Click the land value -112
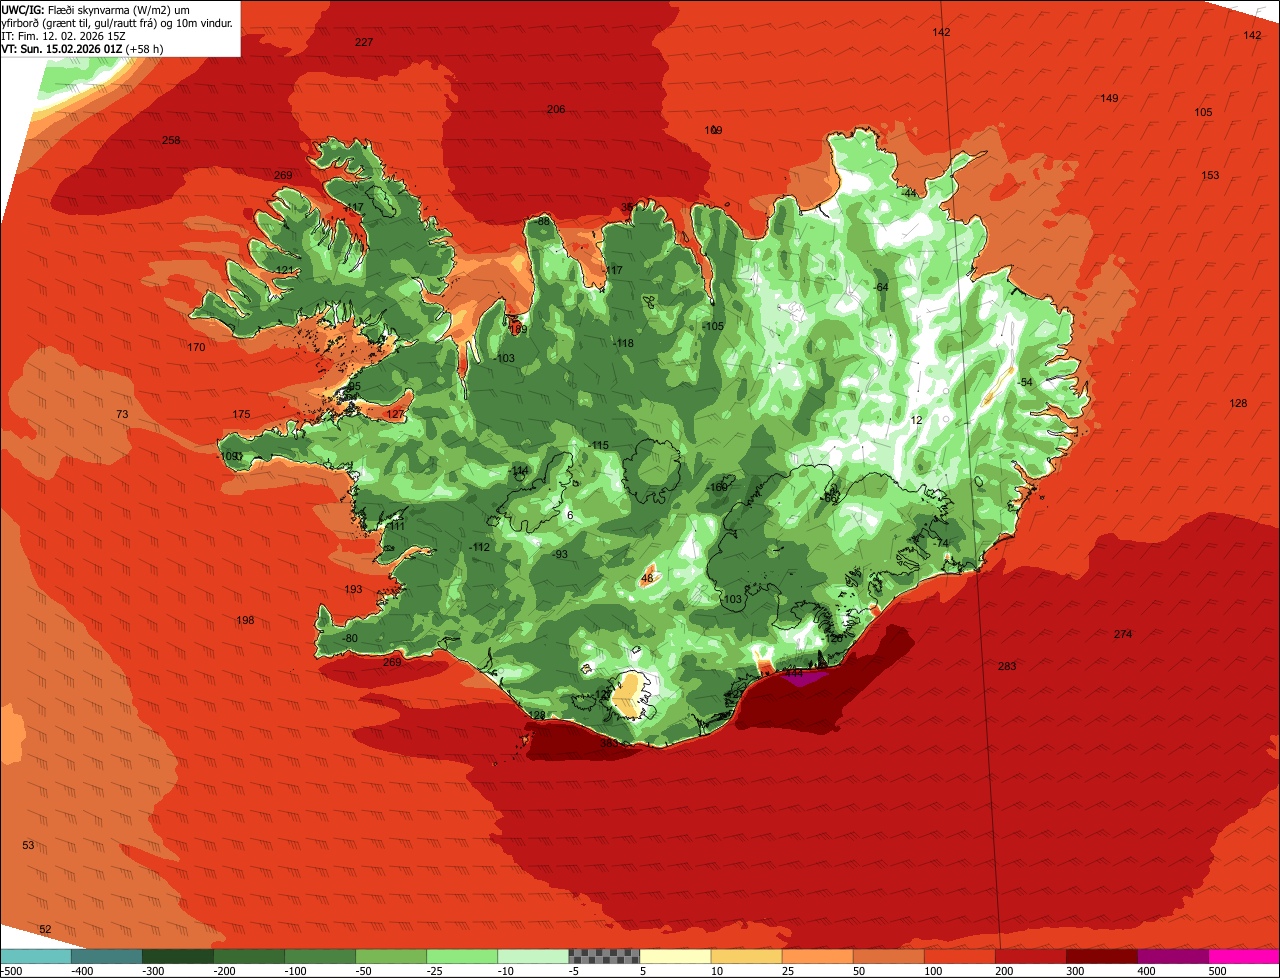The image size is (1280, 978). (479, 547)
